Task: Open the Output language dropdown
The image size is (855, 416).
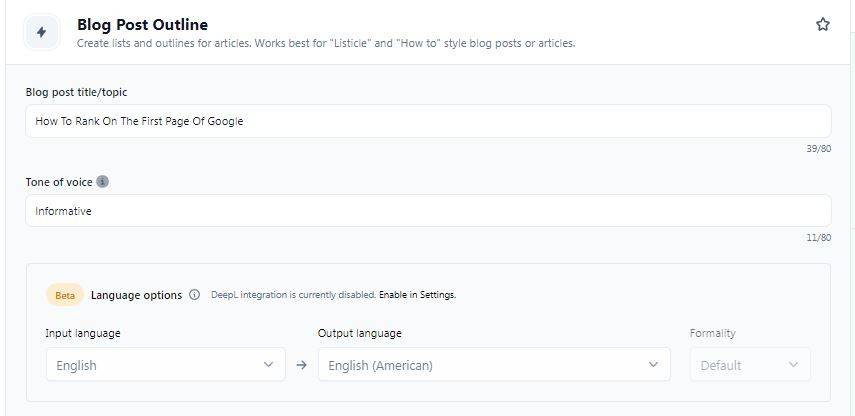Action: (494, 365)
